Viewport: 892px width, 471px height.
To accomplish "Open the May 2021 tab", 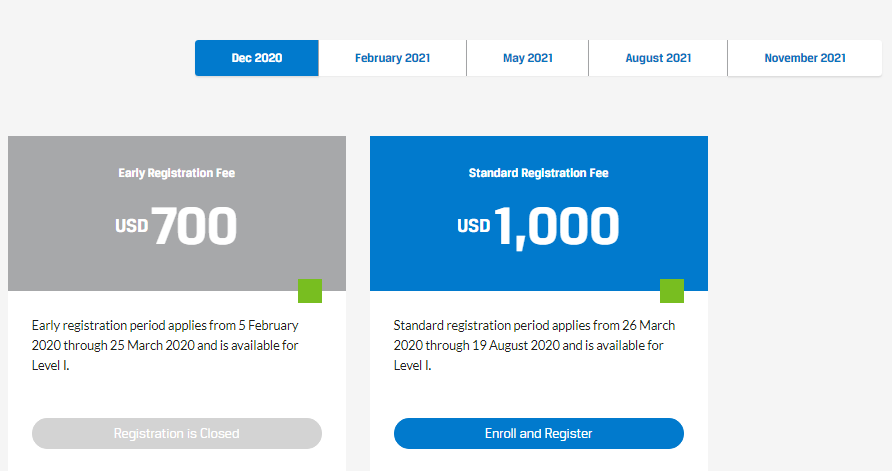I will click(528, 58).
